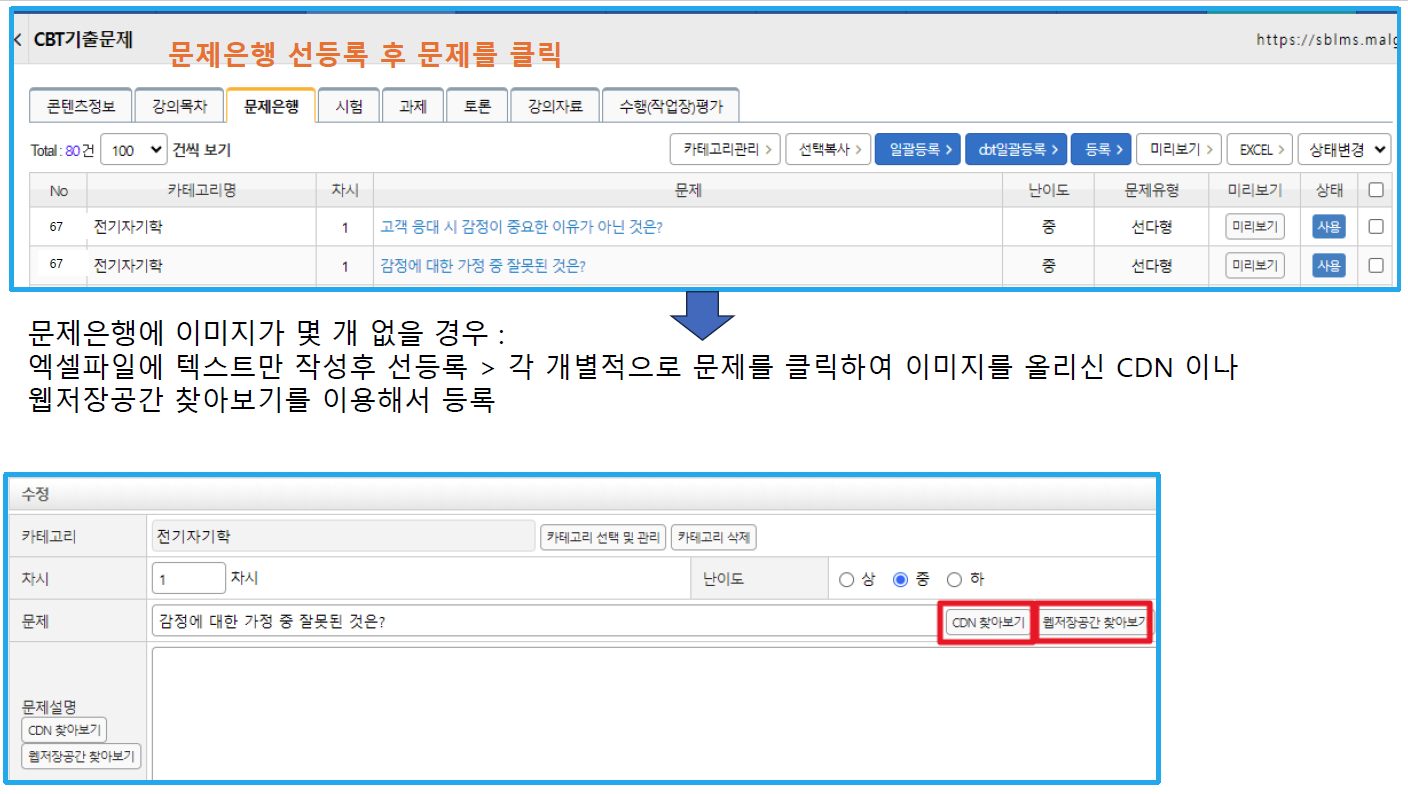Click the EXCEL export button
Screen dimensions: 1408x794
tap(1259, 150)
